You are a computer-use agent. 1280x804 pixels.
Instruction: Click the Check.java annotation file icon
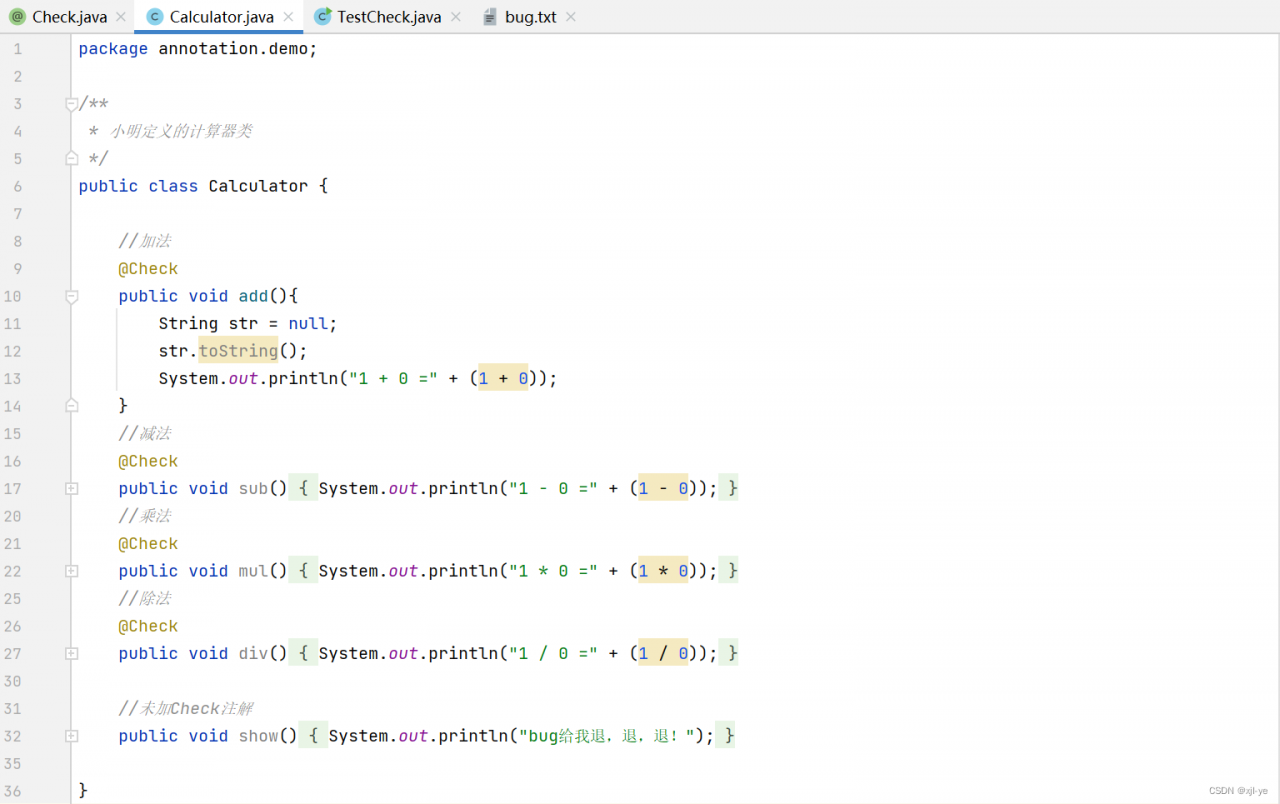[x=17, y=17]
